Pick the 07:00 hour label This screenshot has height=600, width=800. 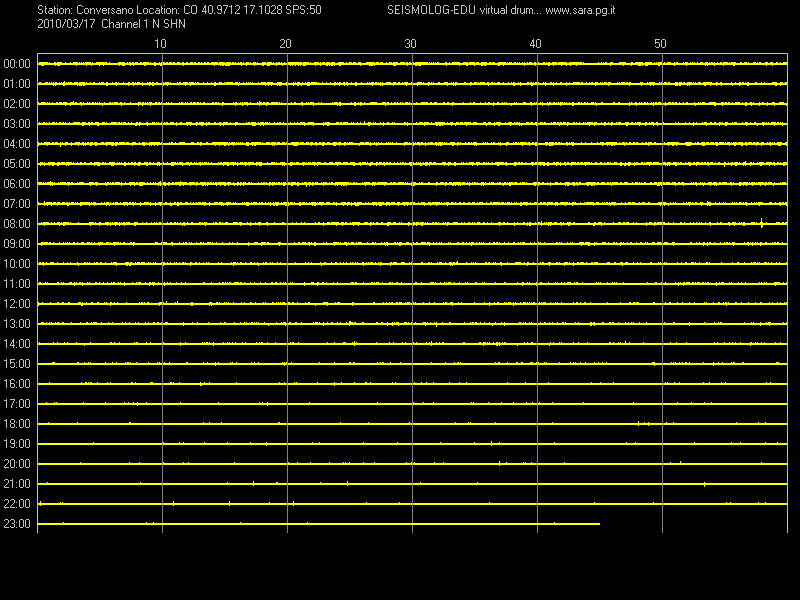[x=17, y=204]
